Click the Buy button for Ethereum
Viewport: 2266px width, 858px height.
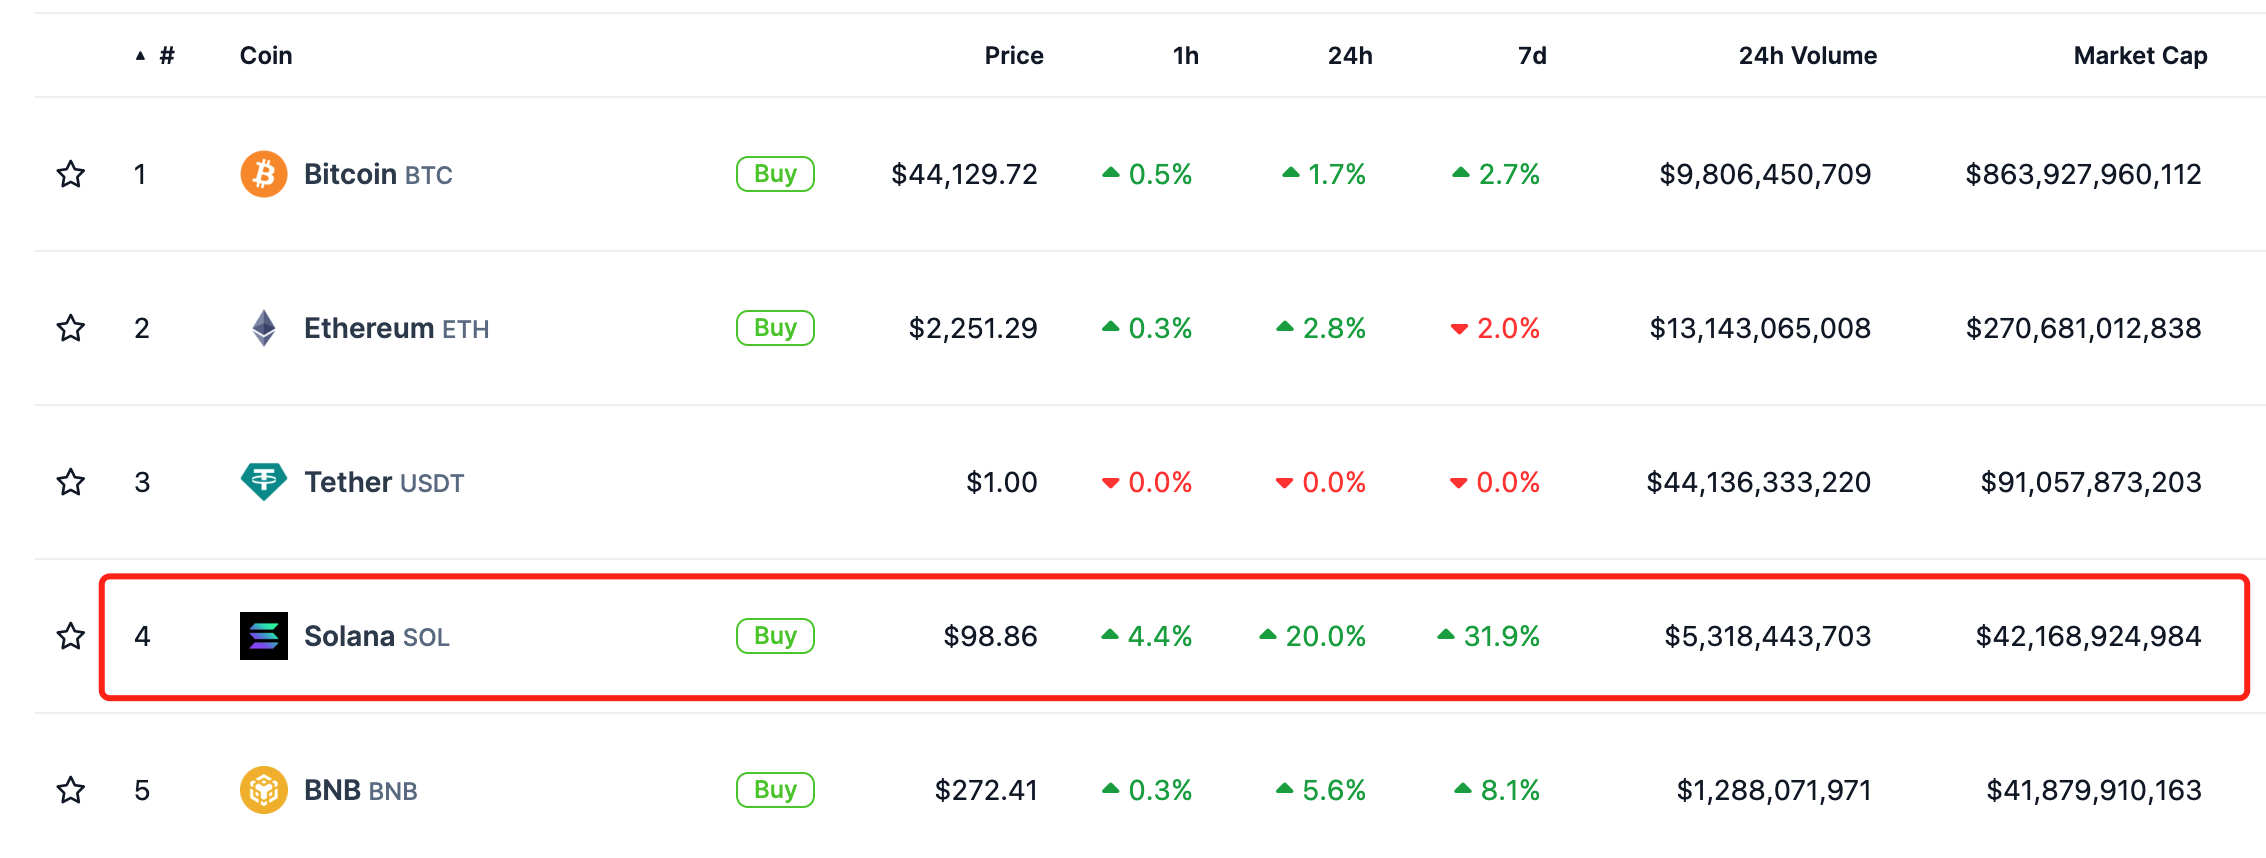click(x=775, y=328)
